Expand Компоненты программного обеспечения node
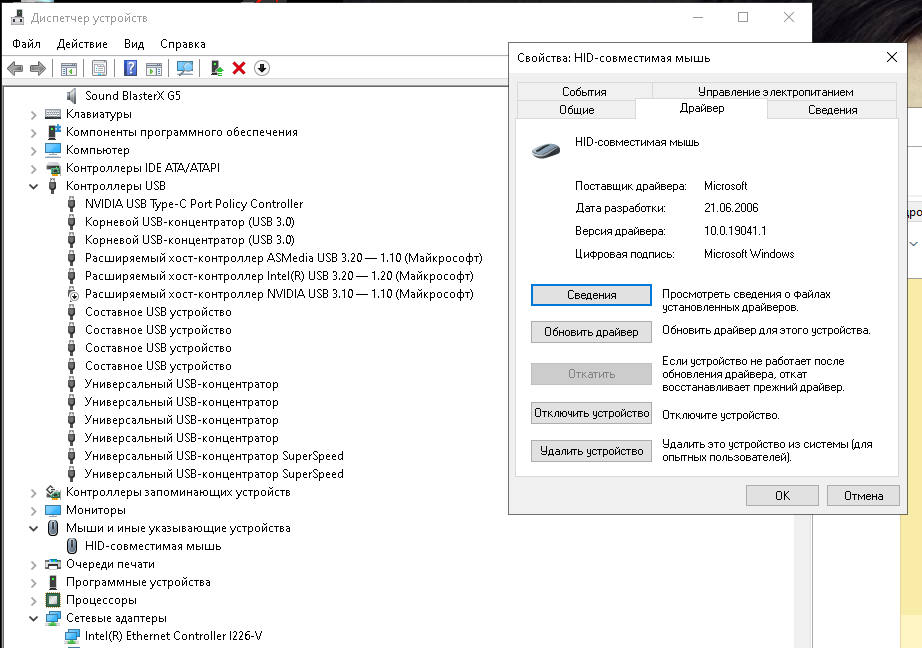The height and width of the screenshot is (648, 922). (x=34, y=133)
